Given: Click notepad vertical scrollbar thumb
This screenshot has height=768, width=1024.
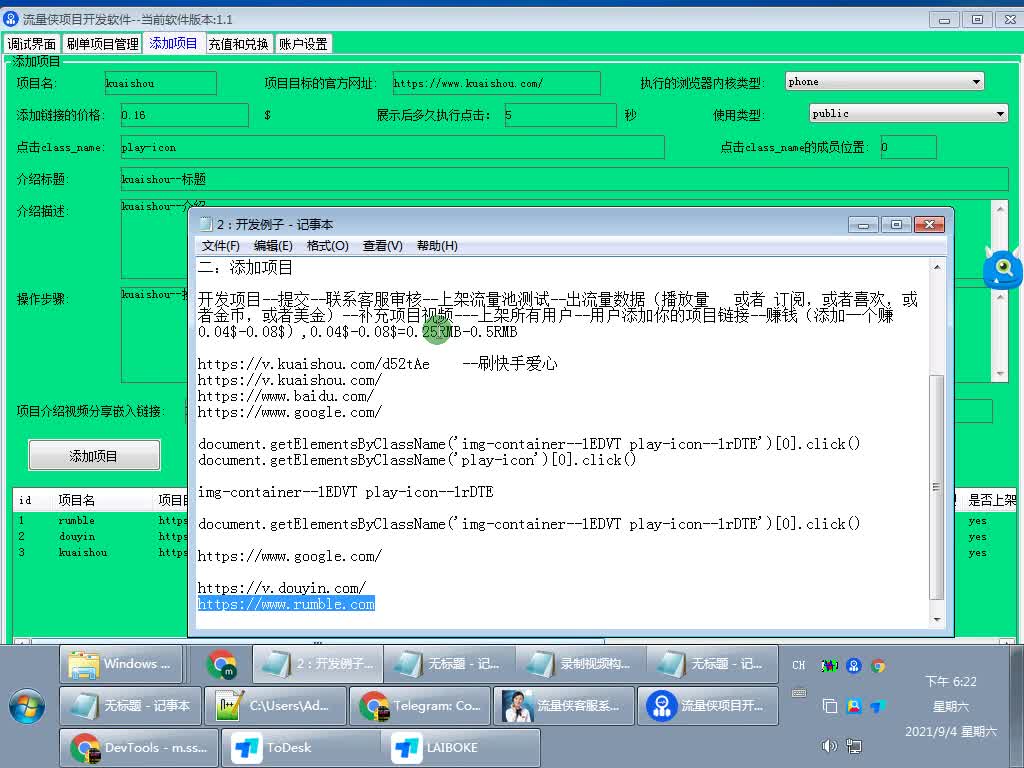Looking at the screenshot, I should point(936,487).
